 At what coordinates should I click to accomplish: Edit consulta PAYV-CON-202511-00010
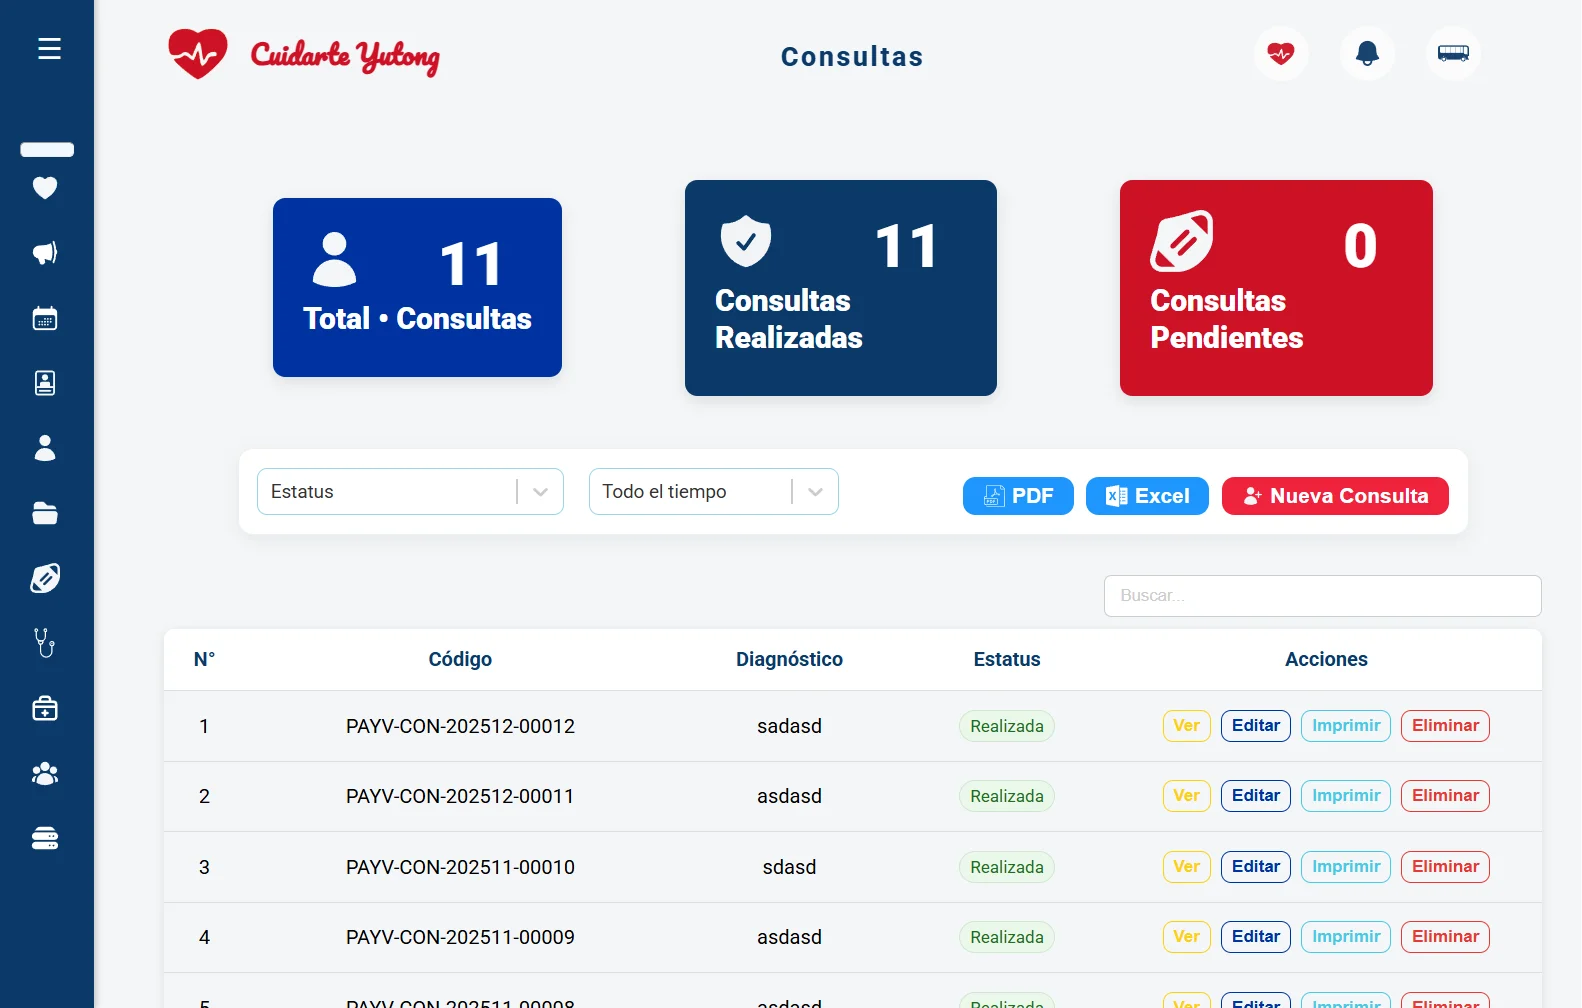tap(1256, 867)
